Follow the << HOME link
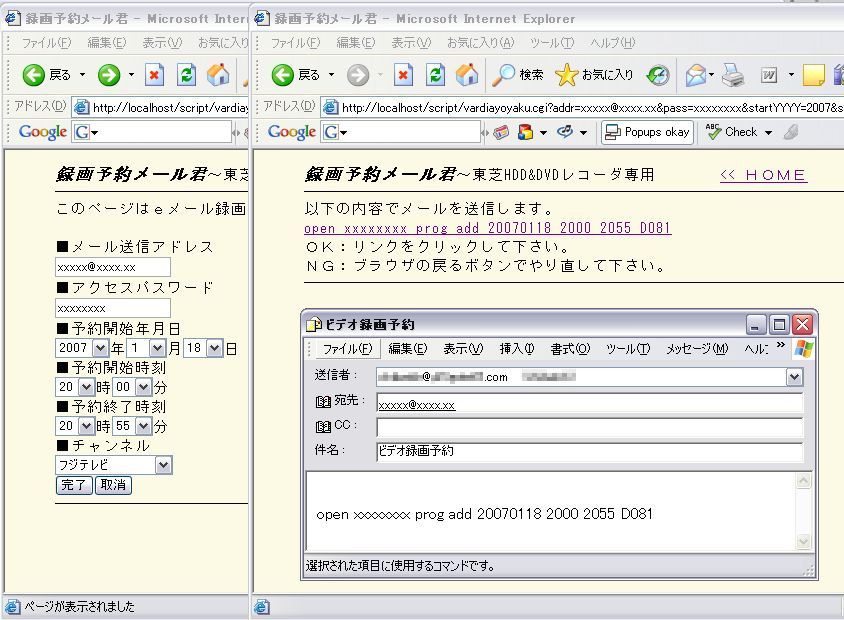This screenshot has width=844, height=620. 763,176
